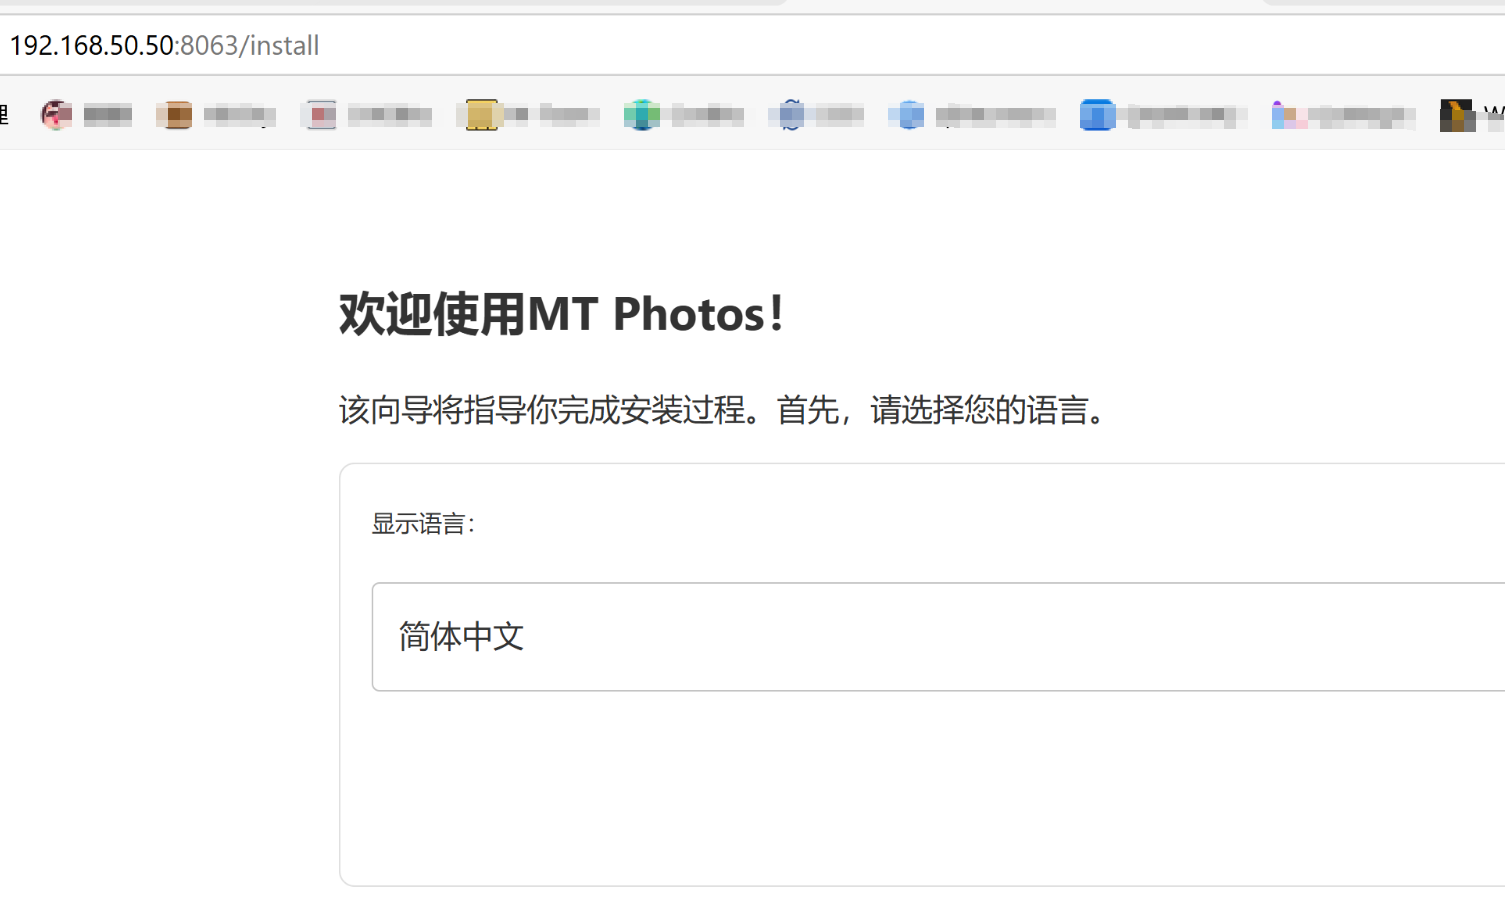This screenshot has height=906, width=1505.
Task: Click the 显示语言: label
Action: [x=424, y=524]
